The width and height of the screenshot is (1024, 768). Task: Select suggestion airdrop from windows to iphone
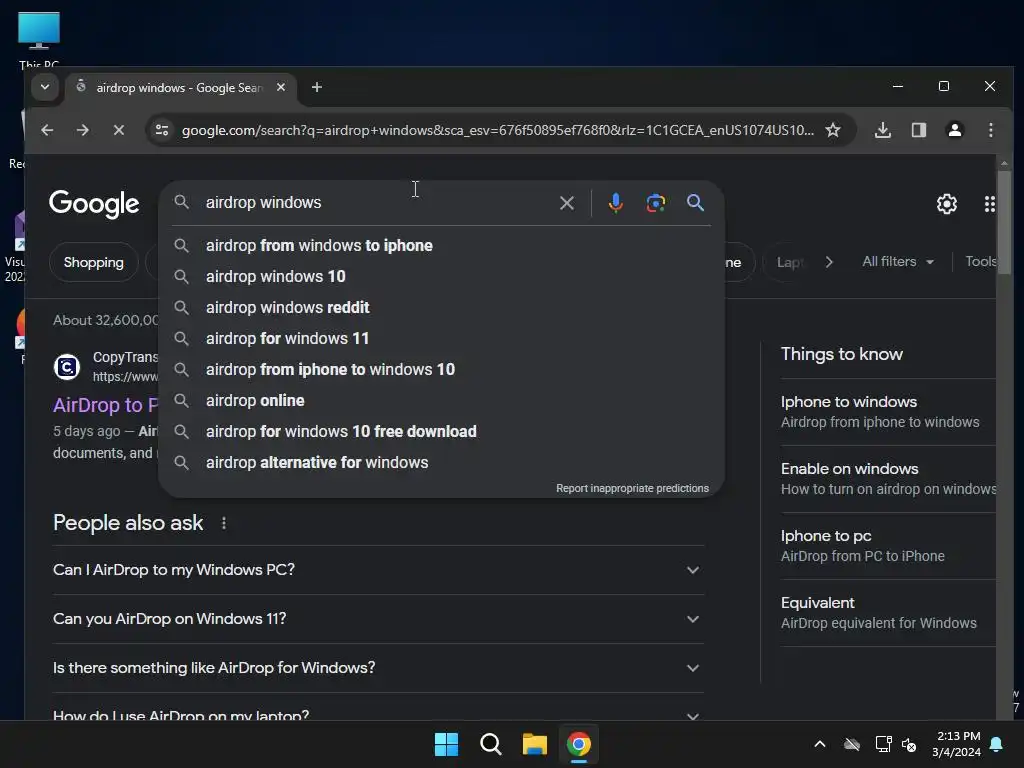[x=441, y=246]
